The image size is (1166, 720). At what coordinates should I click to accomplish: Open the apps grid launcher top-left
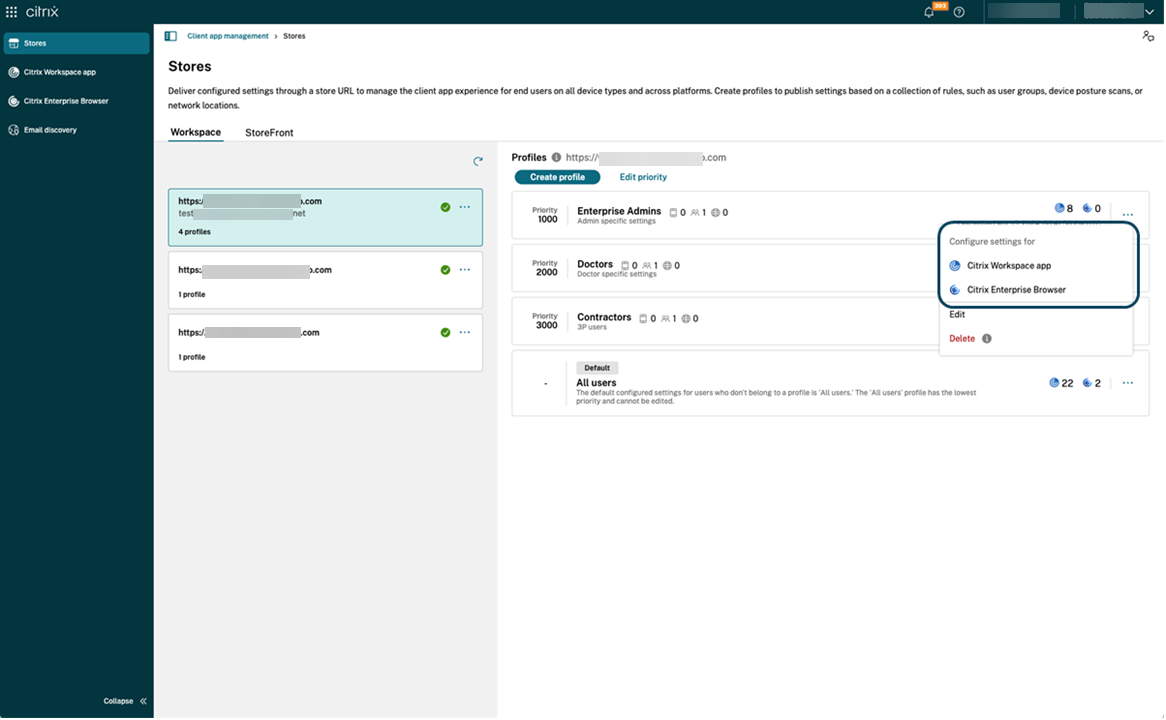(11, 11)
